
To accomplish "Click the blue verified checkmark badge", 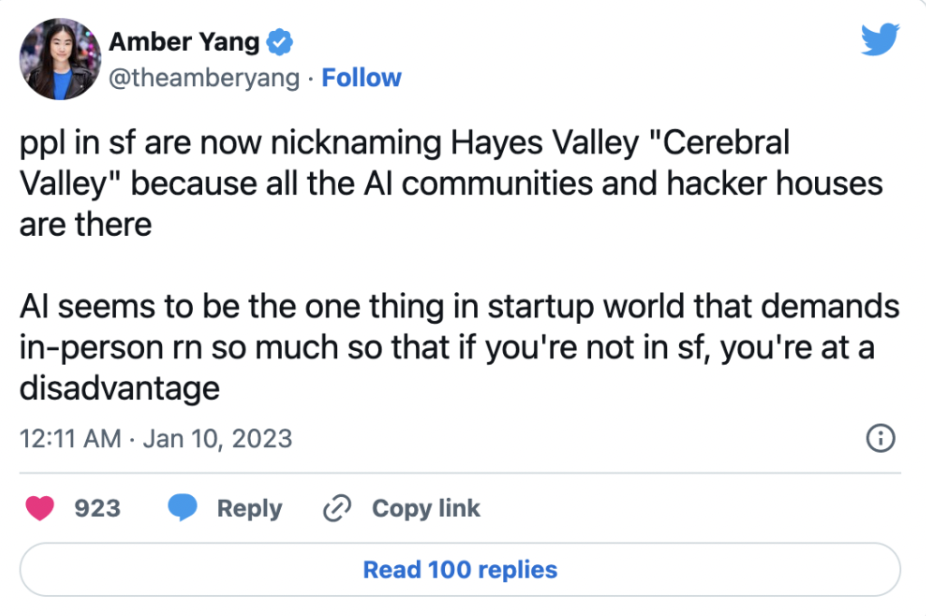I will pos(281,42).
